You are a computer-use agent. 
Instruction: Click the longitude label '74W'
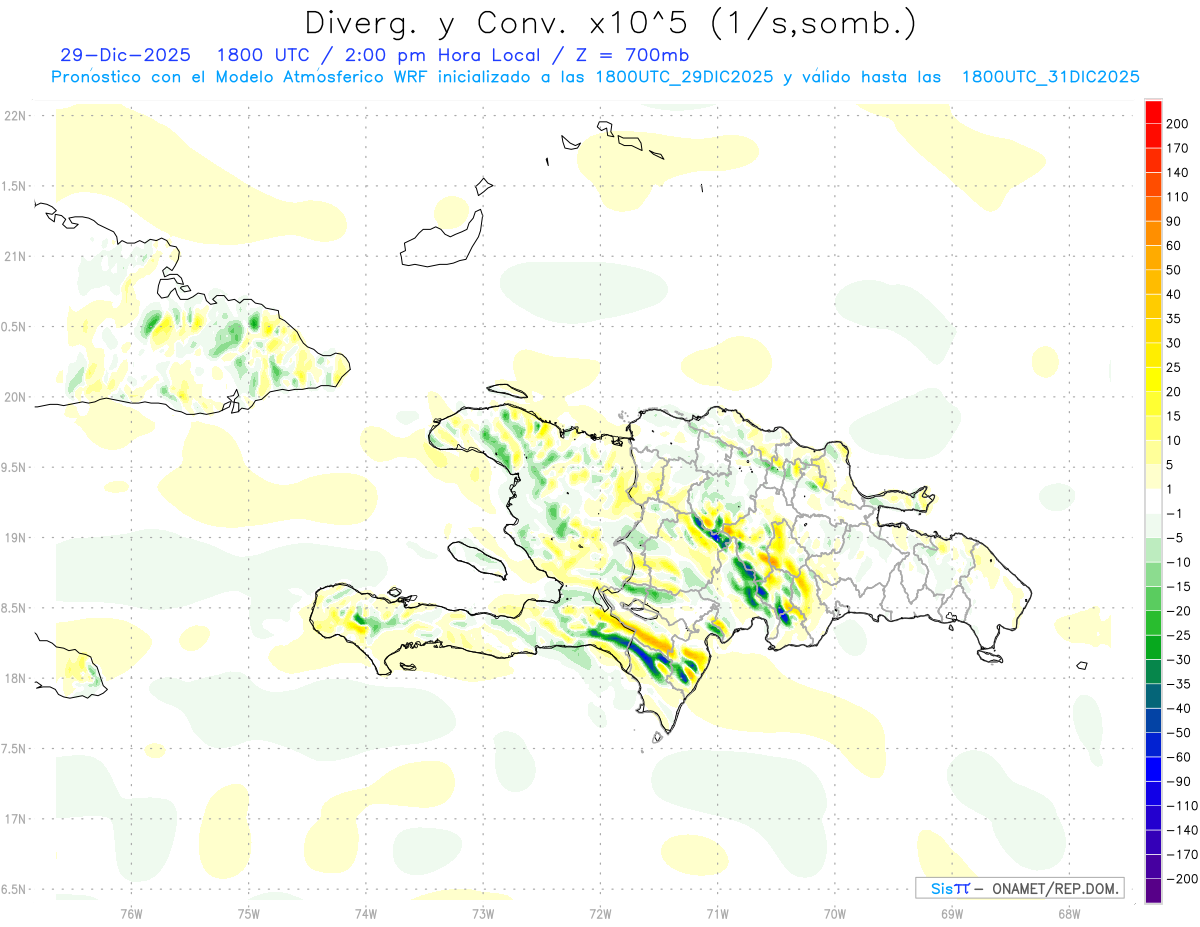pyautogui.click(x=366, y=913)
